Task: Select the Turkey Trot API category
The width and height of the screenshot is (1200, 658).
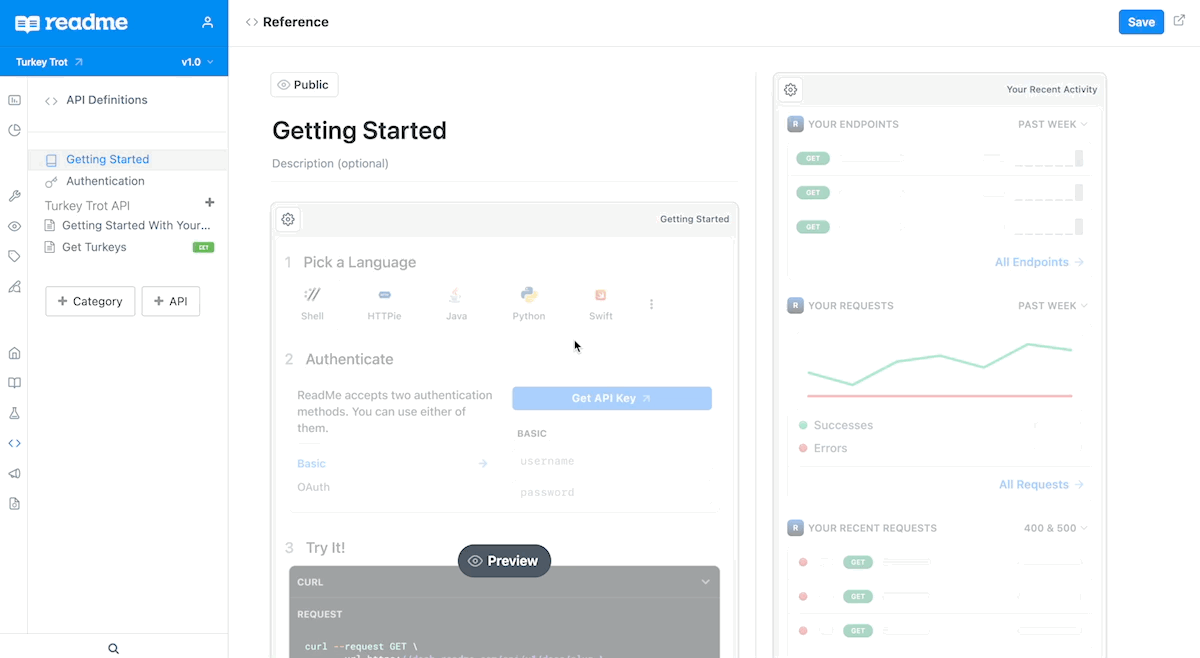Action: 87,205
